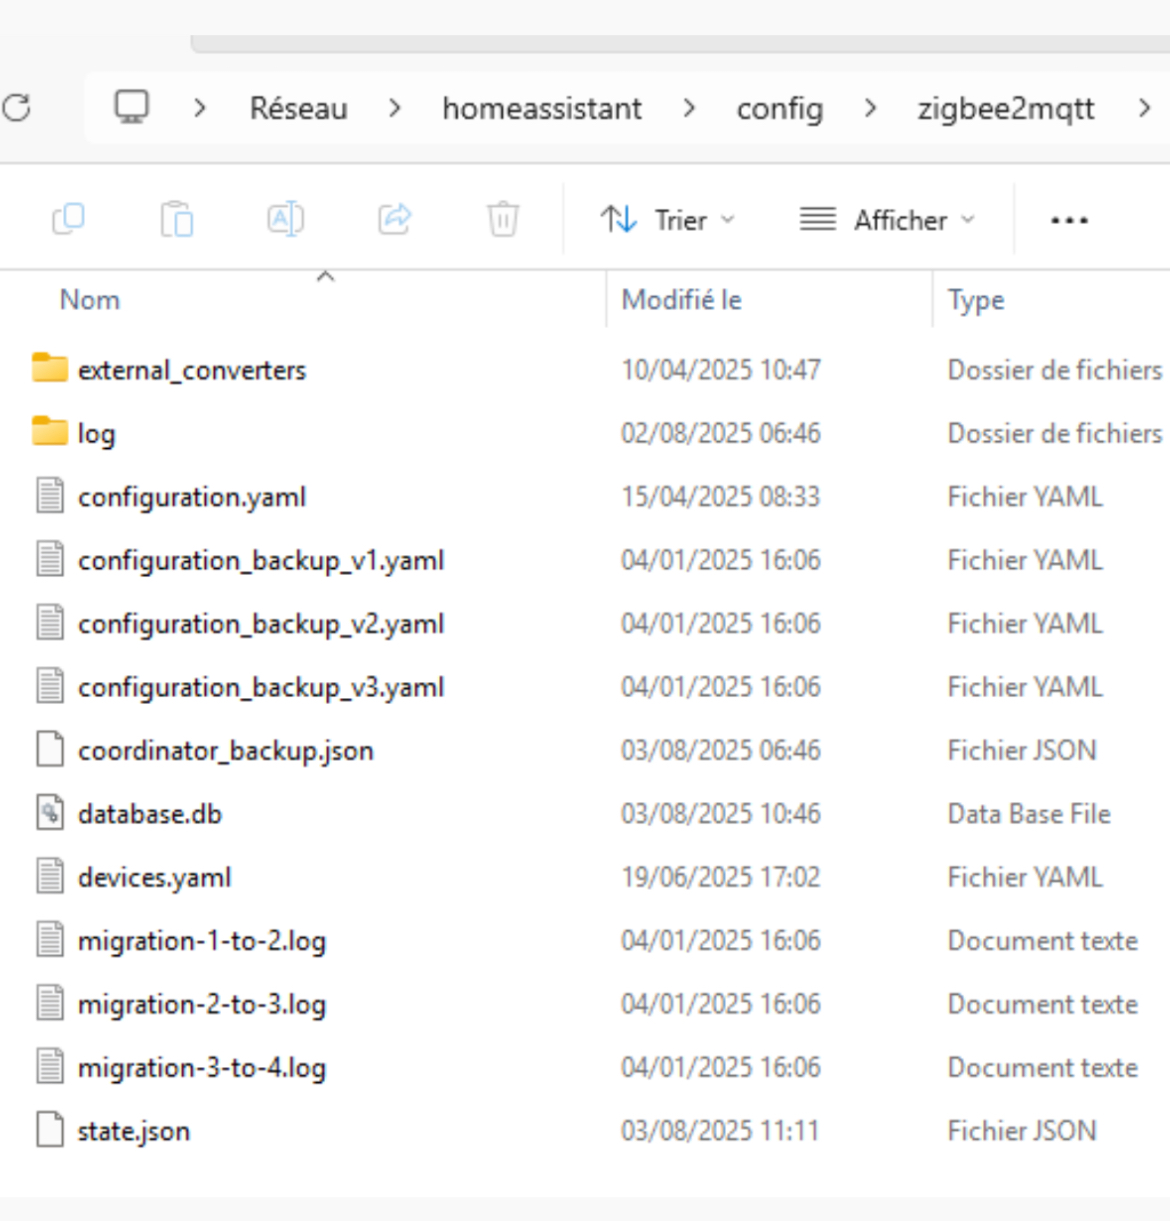
Task: Open the Afficher view dropdown
Action: [887, 219]
